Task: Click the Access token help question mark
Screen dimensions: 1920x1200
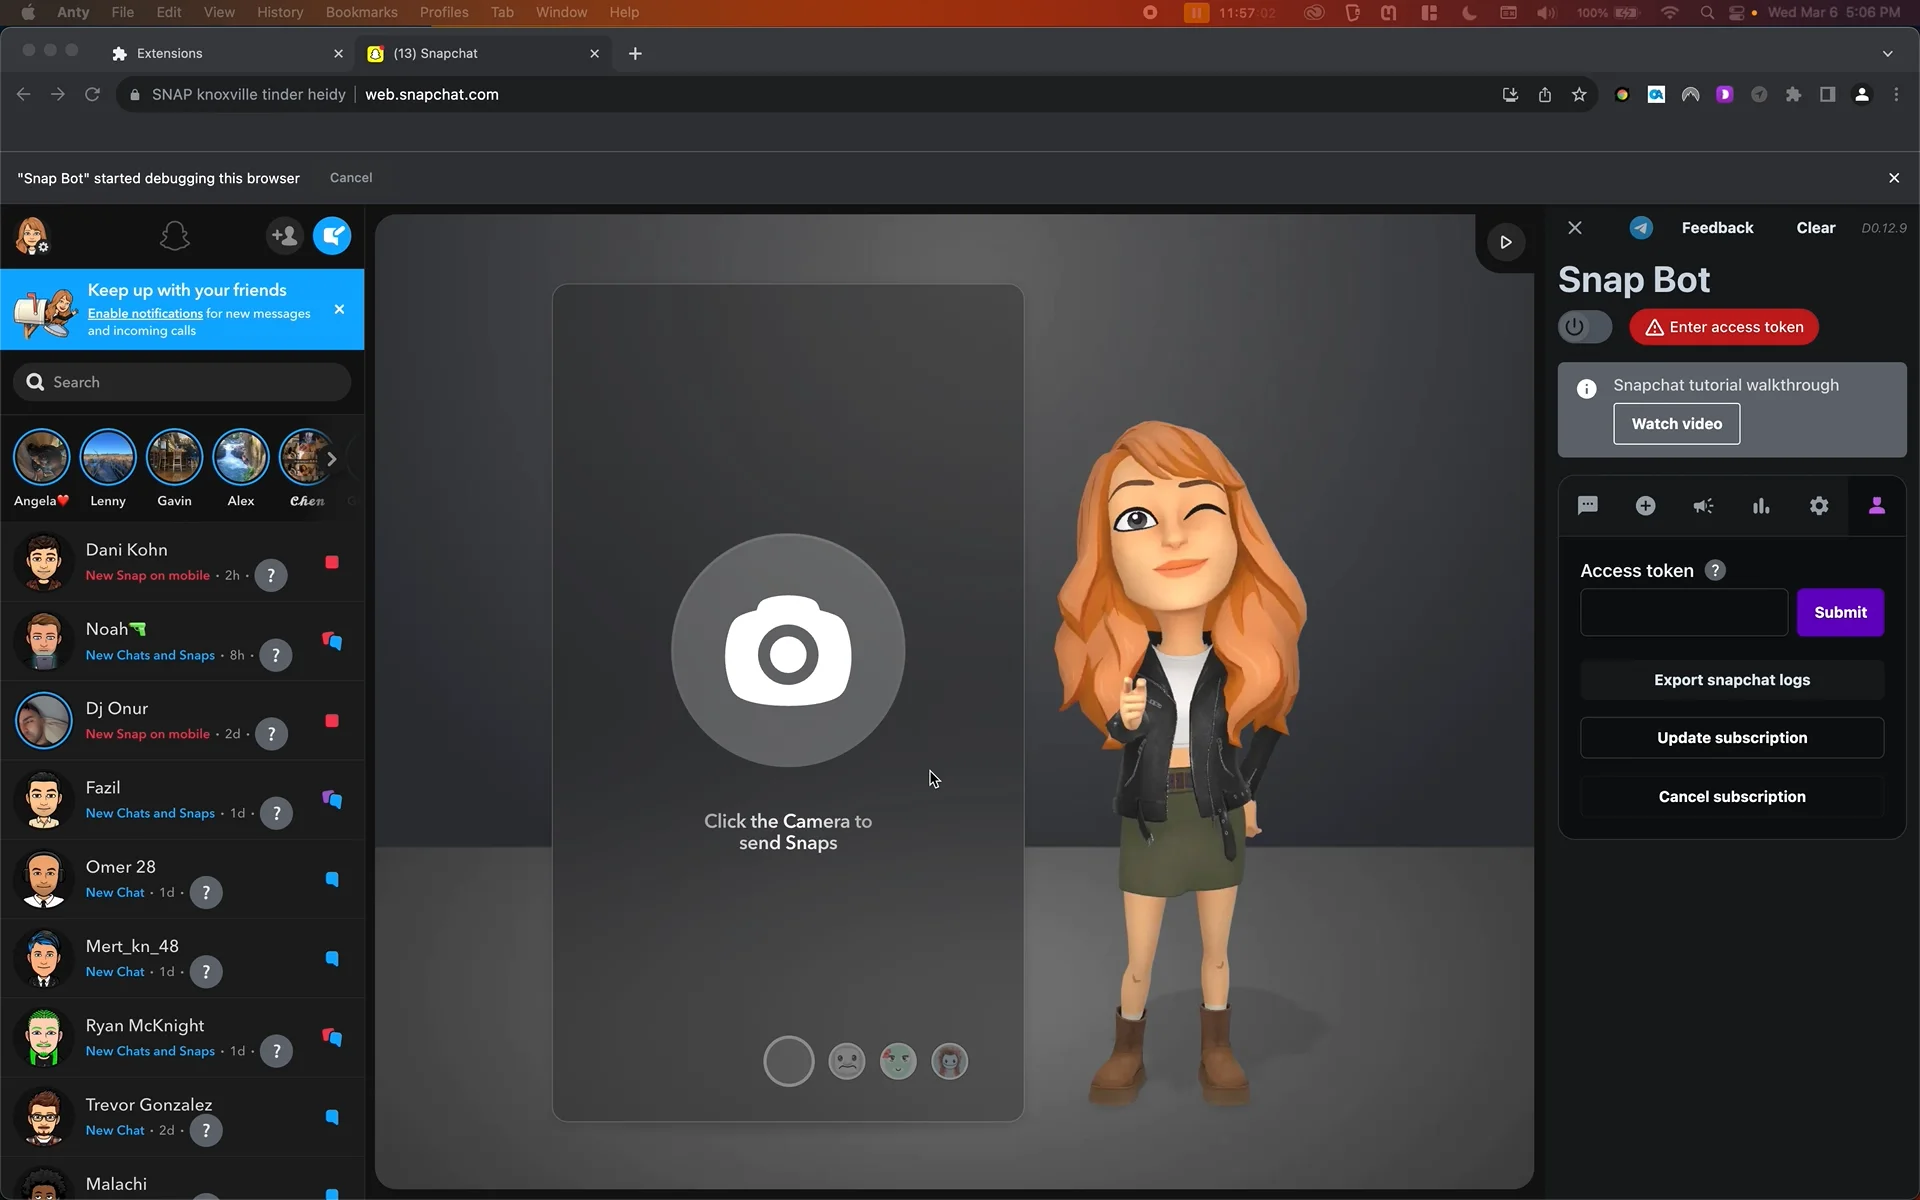Action: 1715,570
